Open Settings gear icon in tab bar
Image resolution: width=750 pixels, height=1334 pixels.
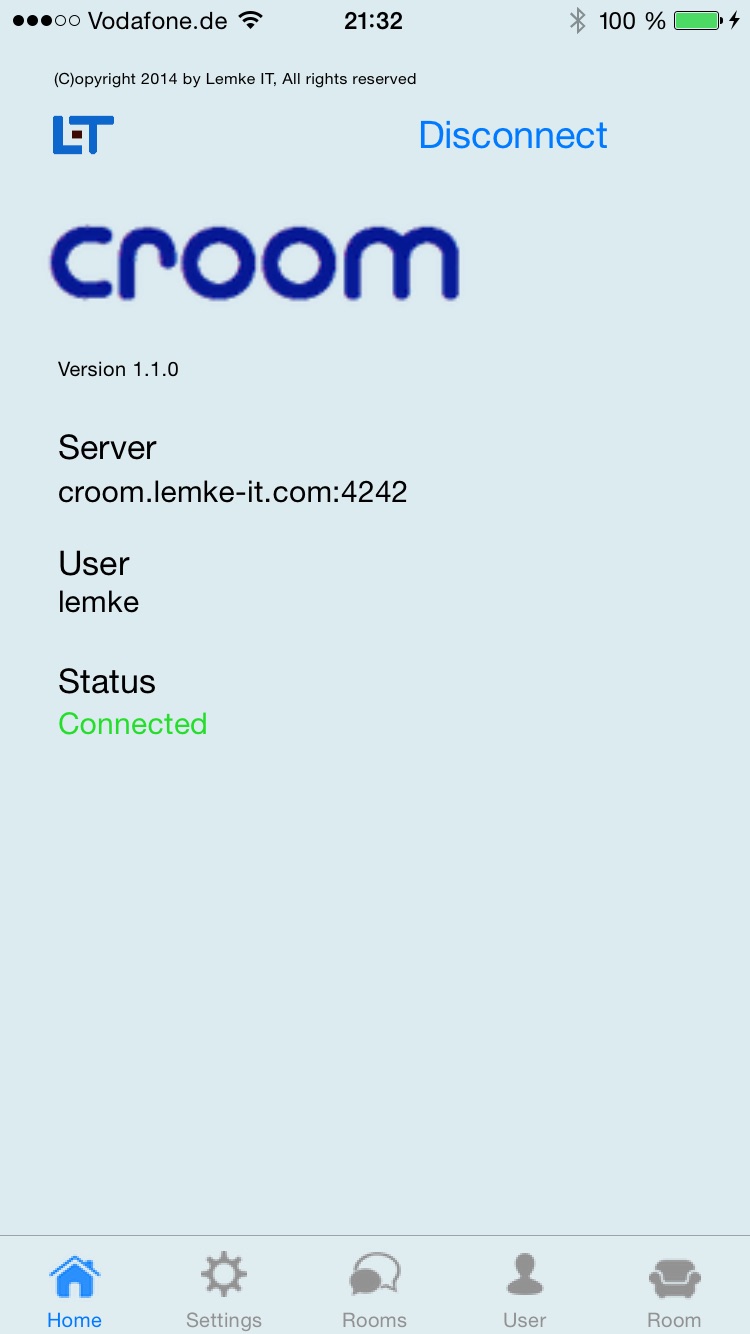pyautogui.click(x=224, y=1276)
